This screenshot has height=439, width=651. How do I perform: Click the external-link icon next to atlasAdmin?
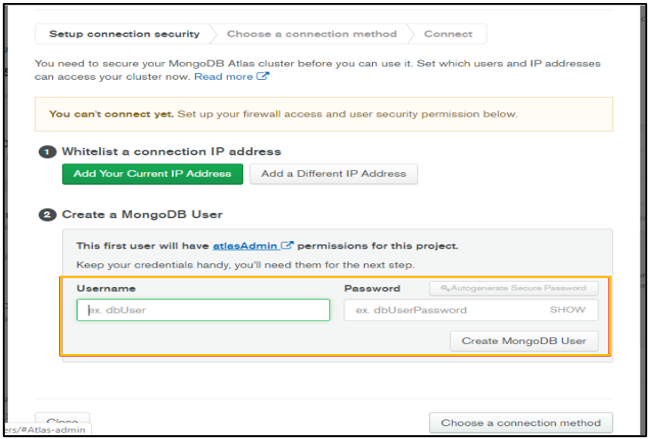pos(288,245)
